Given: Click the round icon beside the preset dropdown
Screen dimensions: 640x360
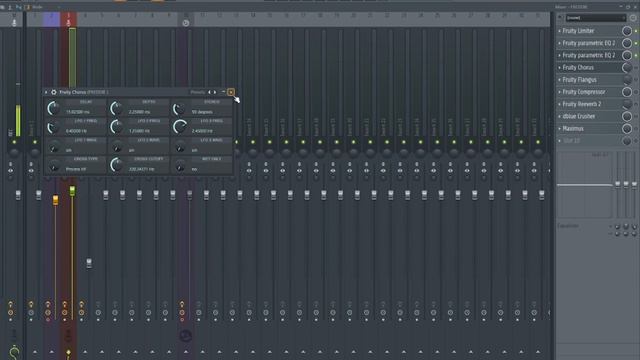Looking at the screenshot, I should tap(633, 18).
